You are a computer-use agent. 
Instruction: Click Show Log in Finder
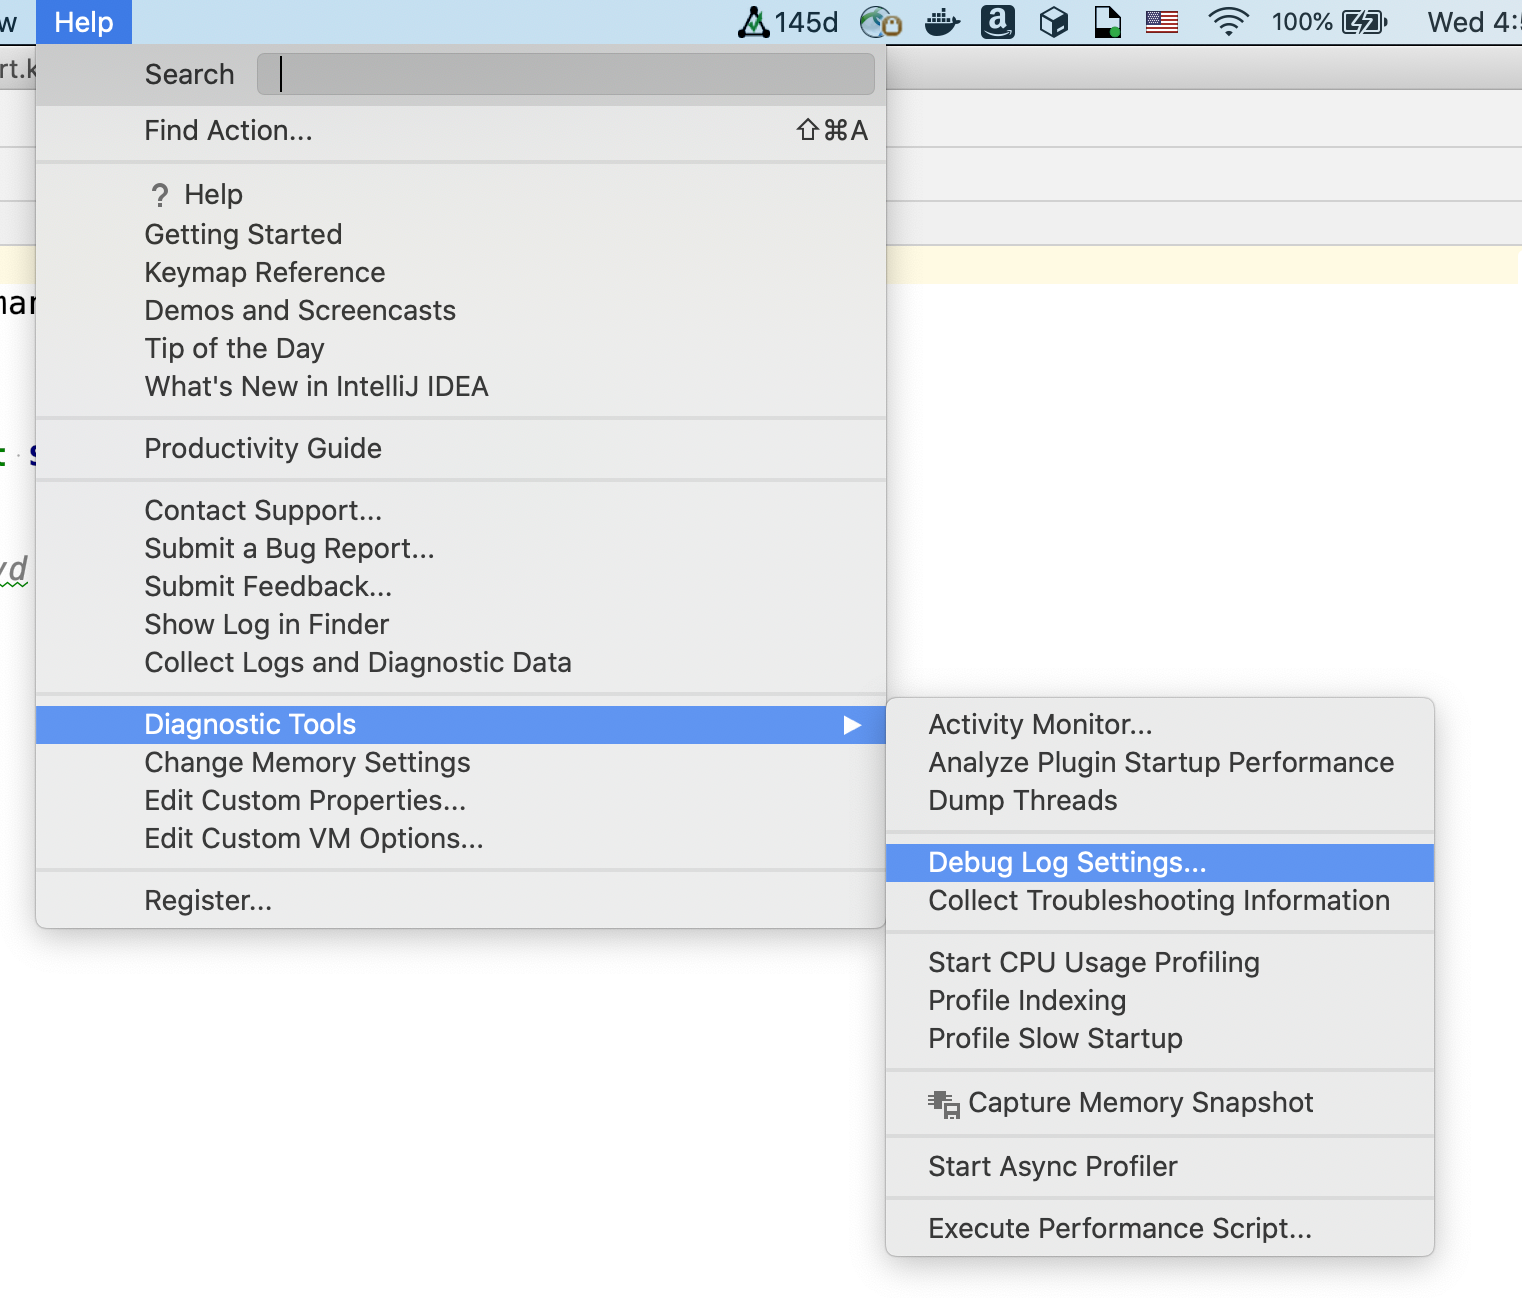(266, 624)
